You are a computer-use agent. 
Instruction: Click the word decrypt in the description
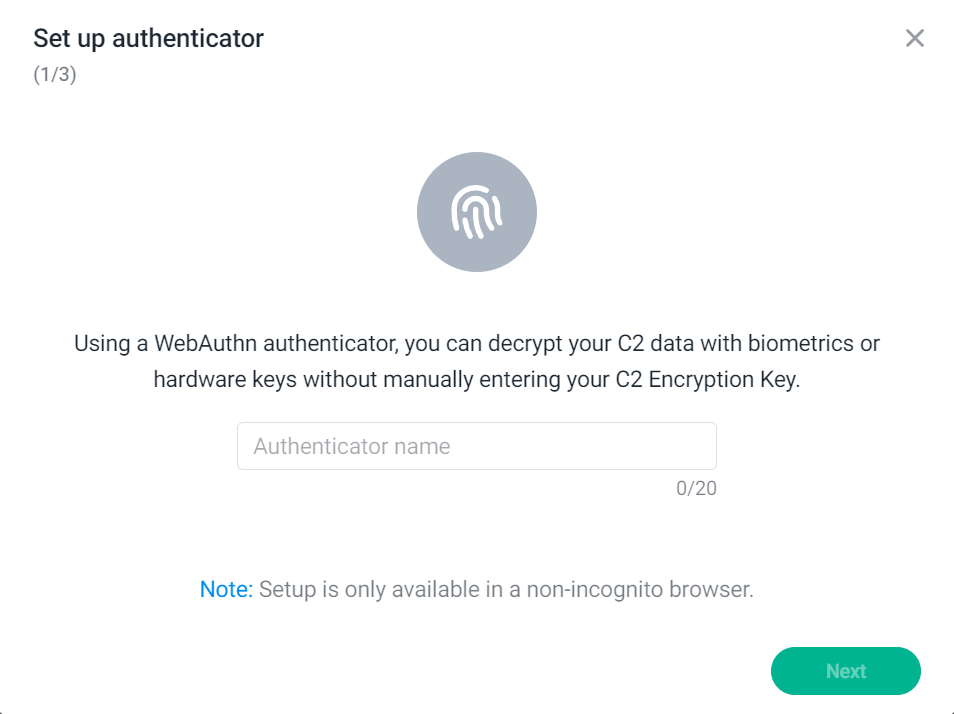tap(525, 344)
